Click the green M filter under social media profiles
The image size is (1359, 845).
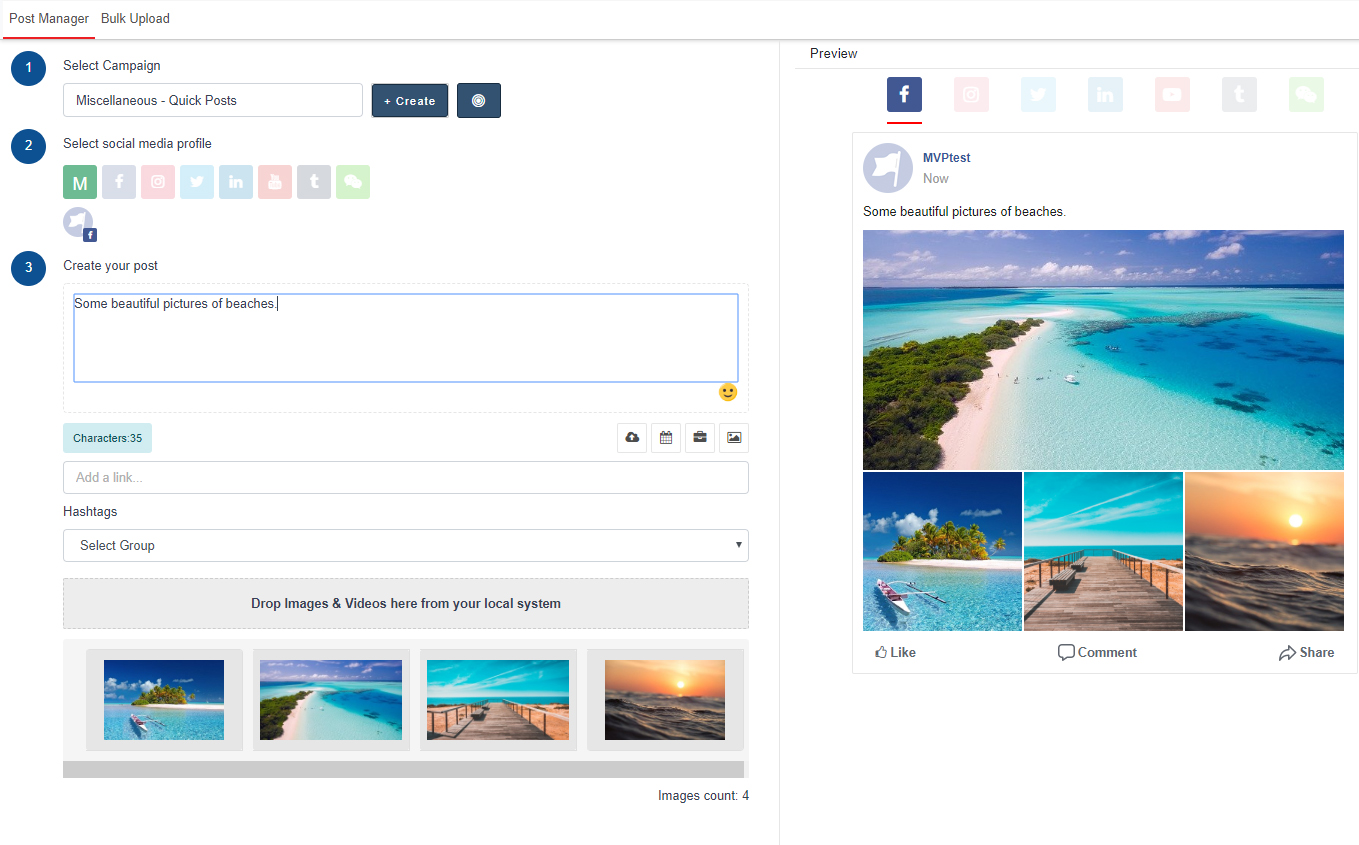pyautogui.click(x=80, y=182)
